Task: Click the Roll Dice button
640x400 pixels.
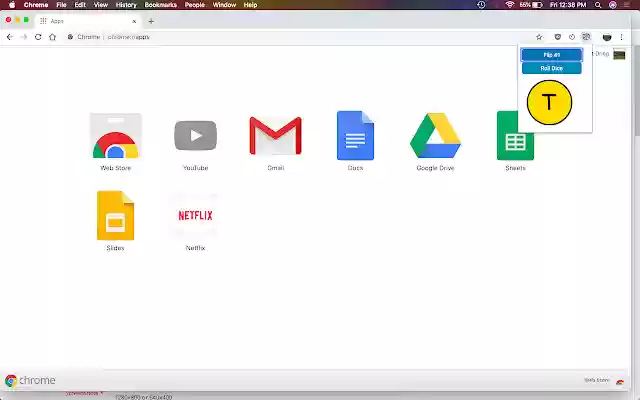Action: 551,68
